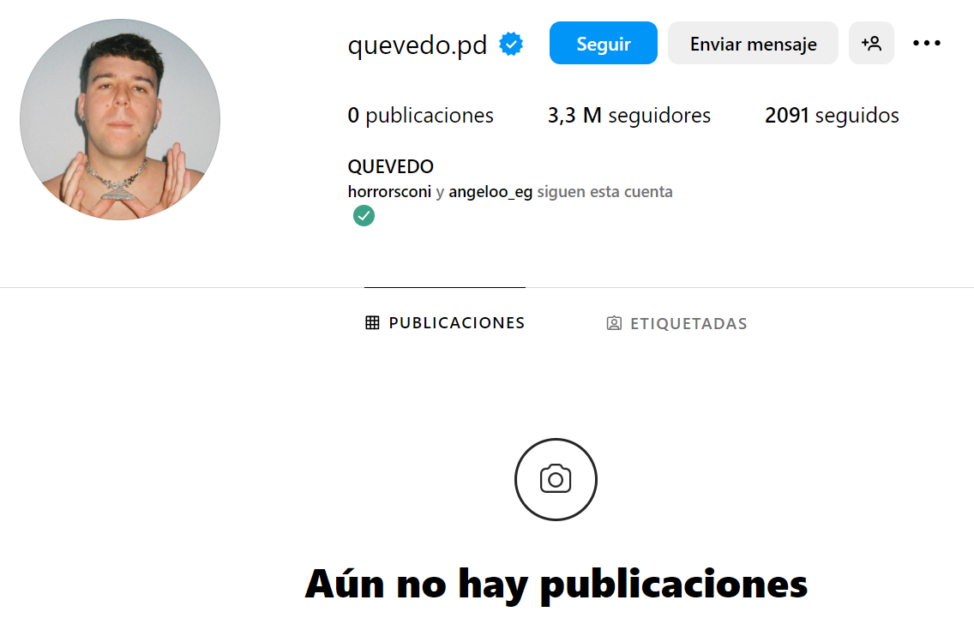
Task: Open the 3,3 M seguidores list
Action: (x=629, y=115)
